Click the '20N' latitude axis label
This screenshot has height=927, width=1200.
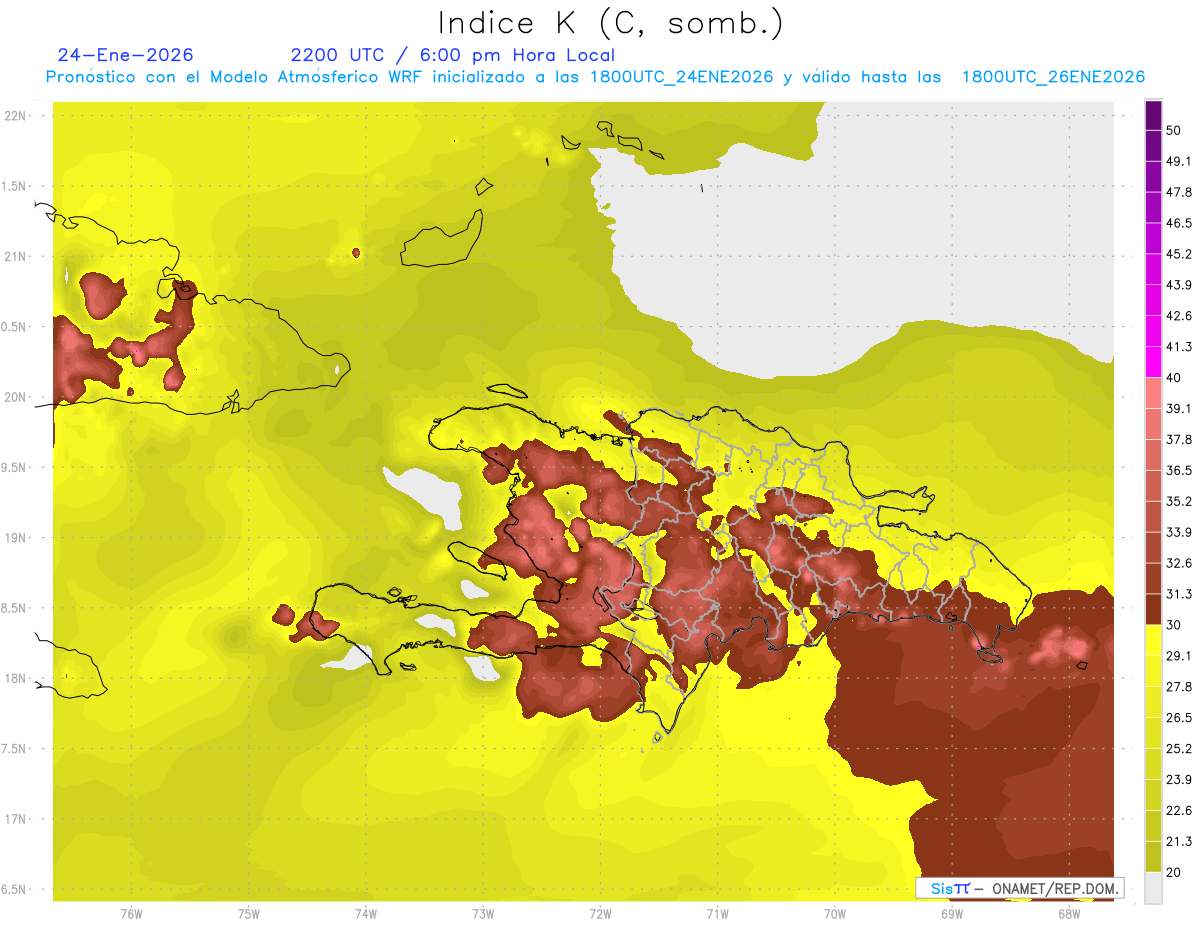[16, 397]
